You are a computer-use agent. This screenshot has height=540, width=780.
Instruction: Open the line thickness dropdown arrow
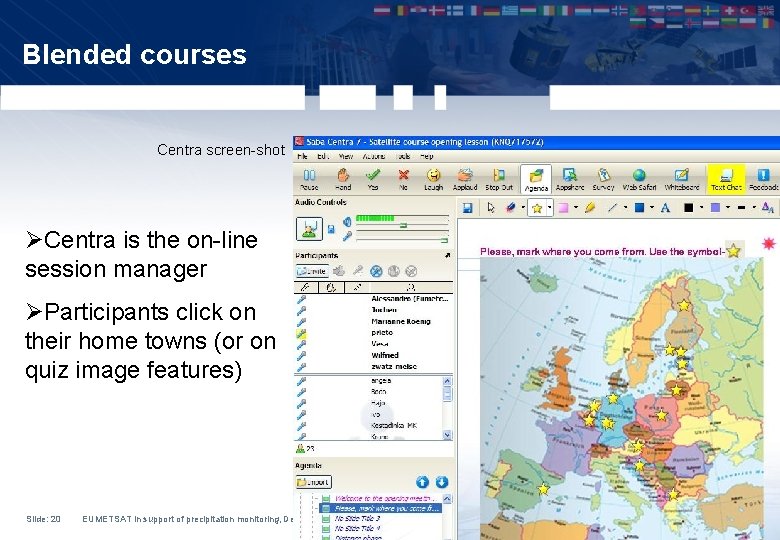click(x=754, y=208)
